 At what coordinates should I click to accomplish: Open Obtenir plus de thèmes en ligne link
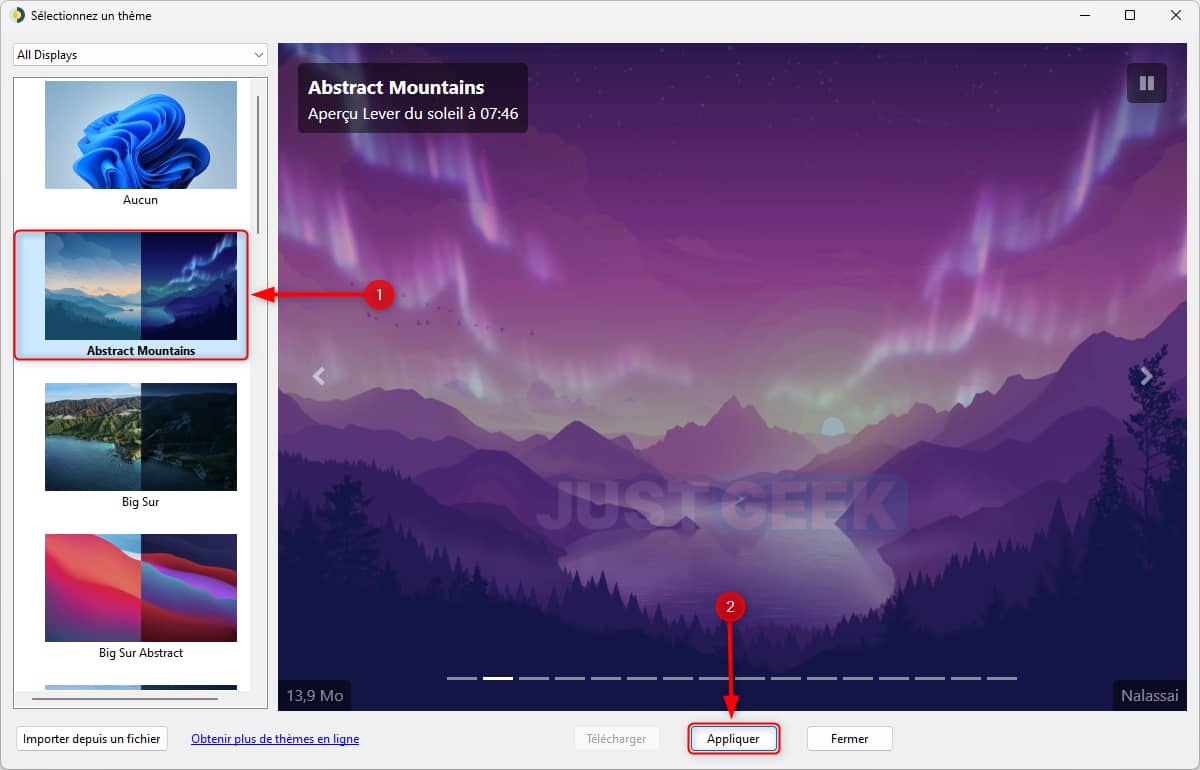coord(275,739)
